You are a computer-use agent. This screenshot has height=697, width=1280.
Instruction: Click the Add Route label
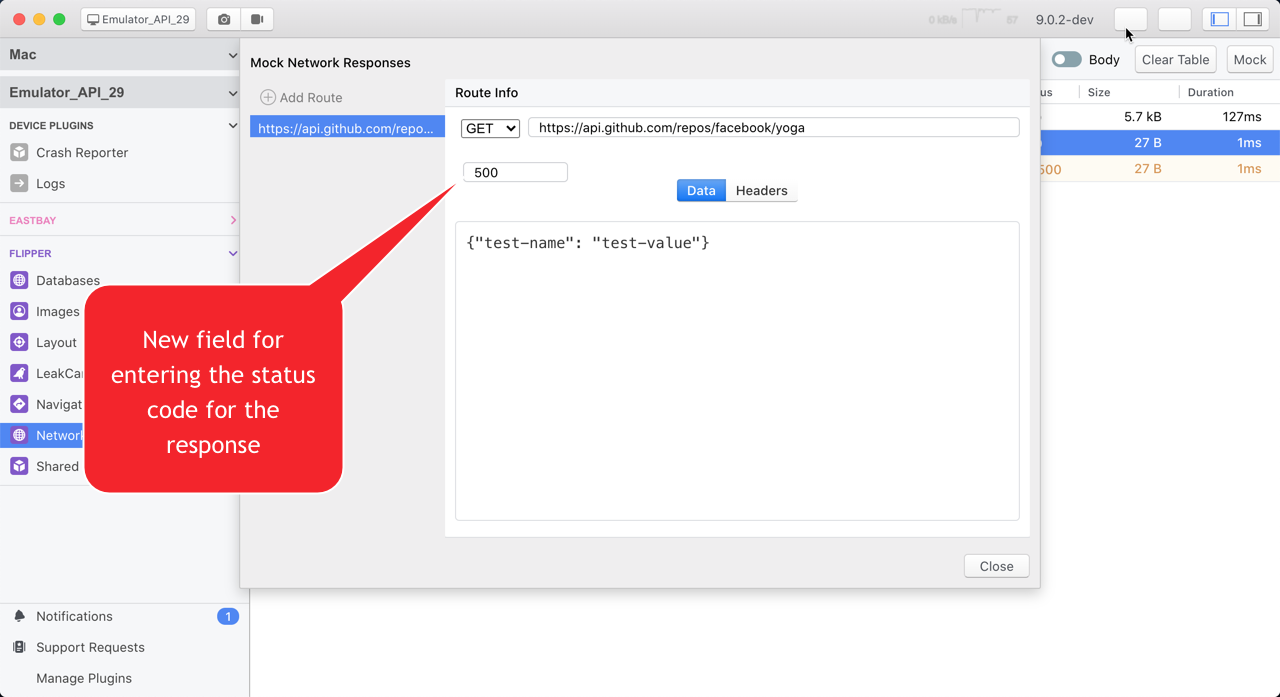pyautogui.click(x=311, y=97)
